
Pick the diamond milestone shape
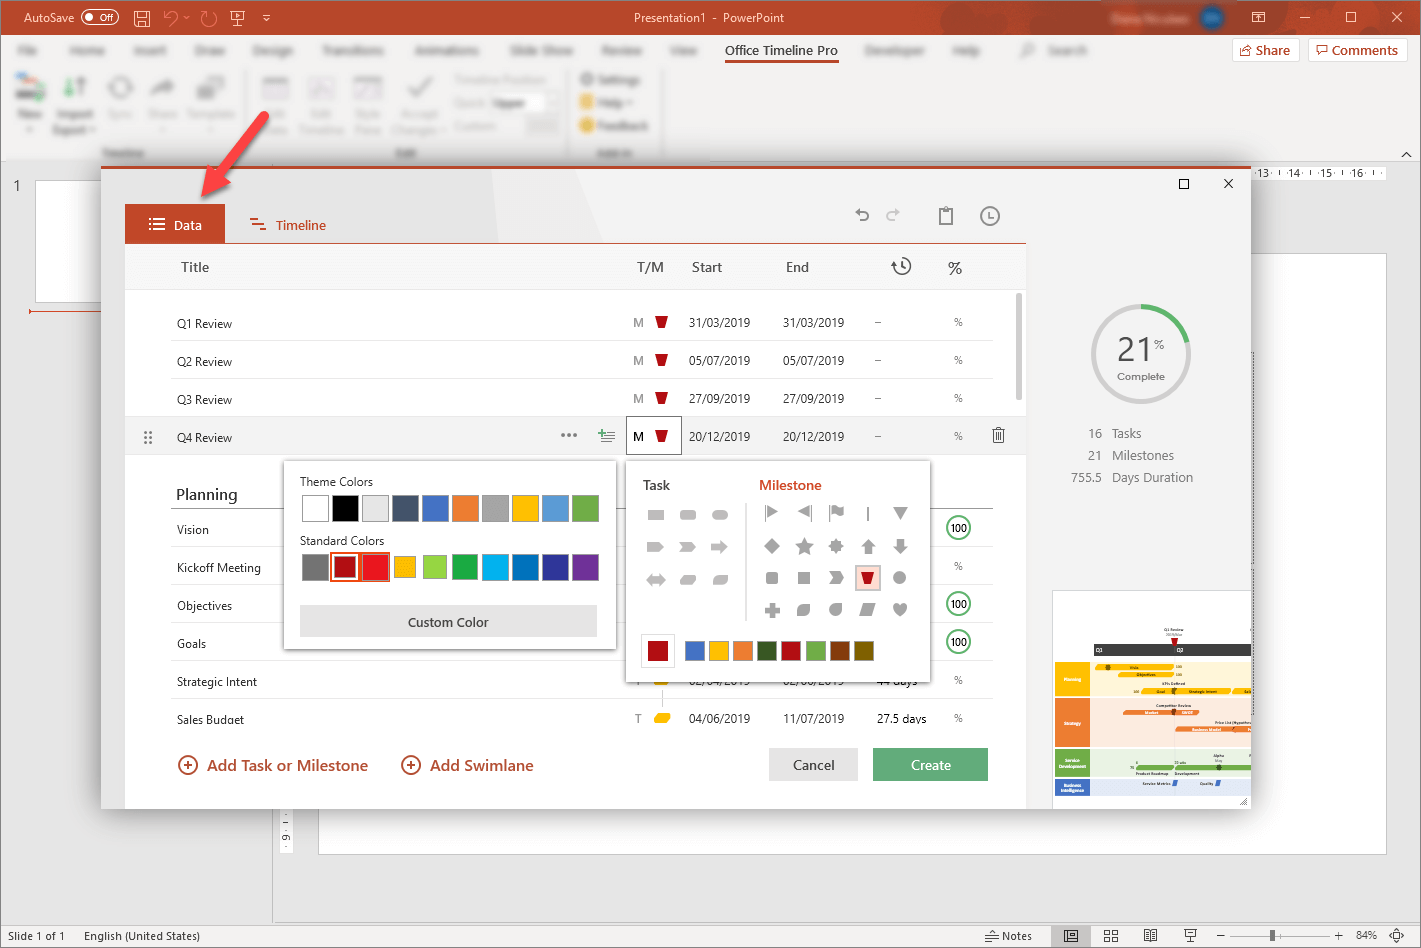pos(772,546)
